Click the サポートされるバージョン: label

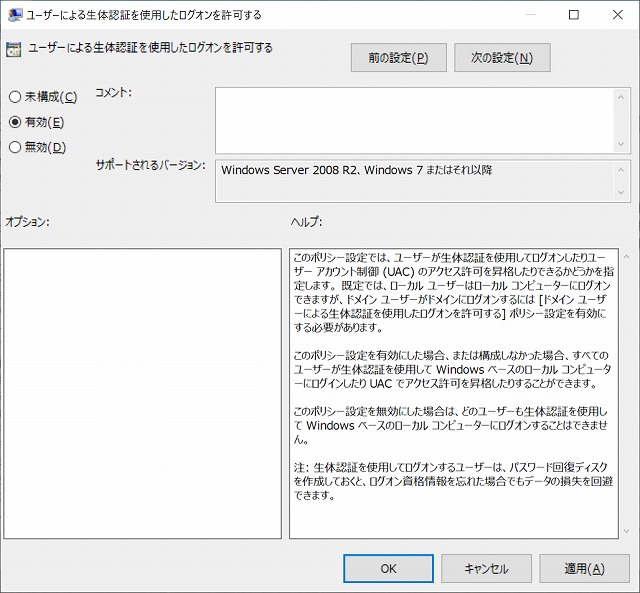150,165
